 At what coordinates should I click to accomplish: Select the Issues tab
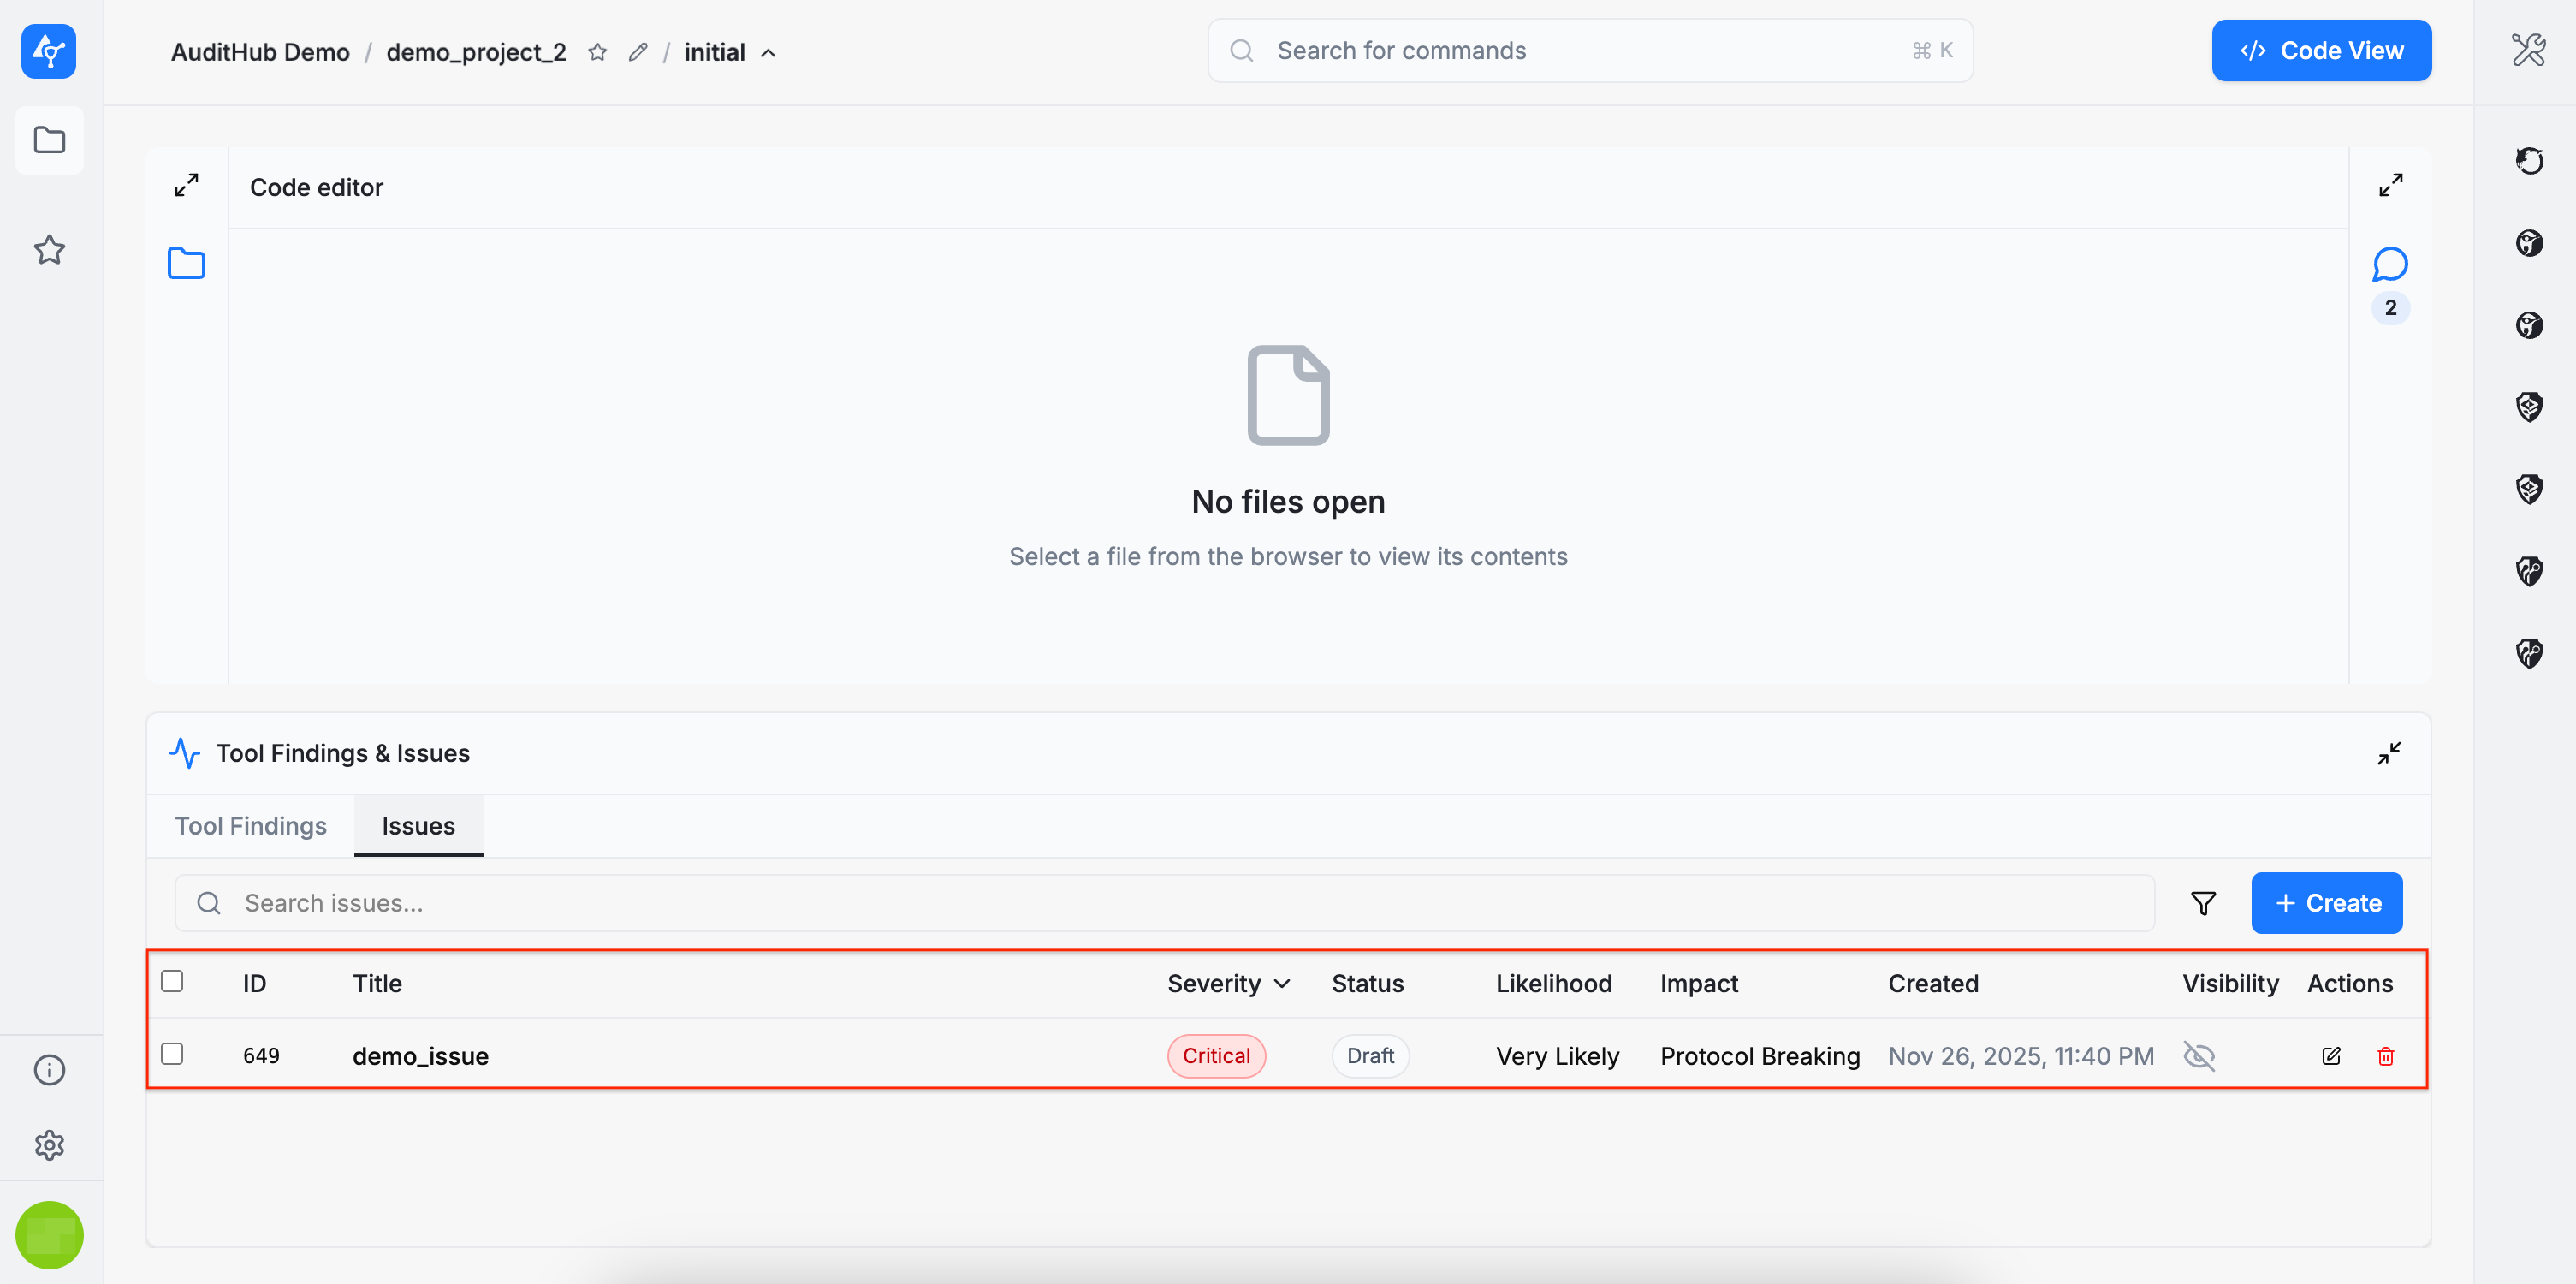(418, 826)
